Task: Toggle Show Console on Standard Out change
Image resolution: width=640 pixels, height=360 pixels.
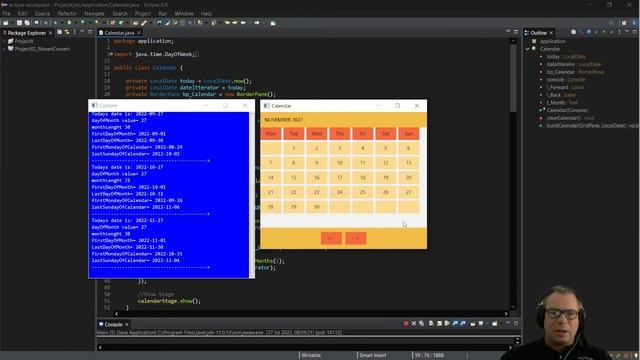Action: point(455,324)
